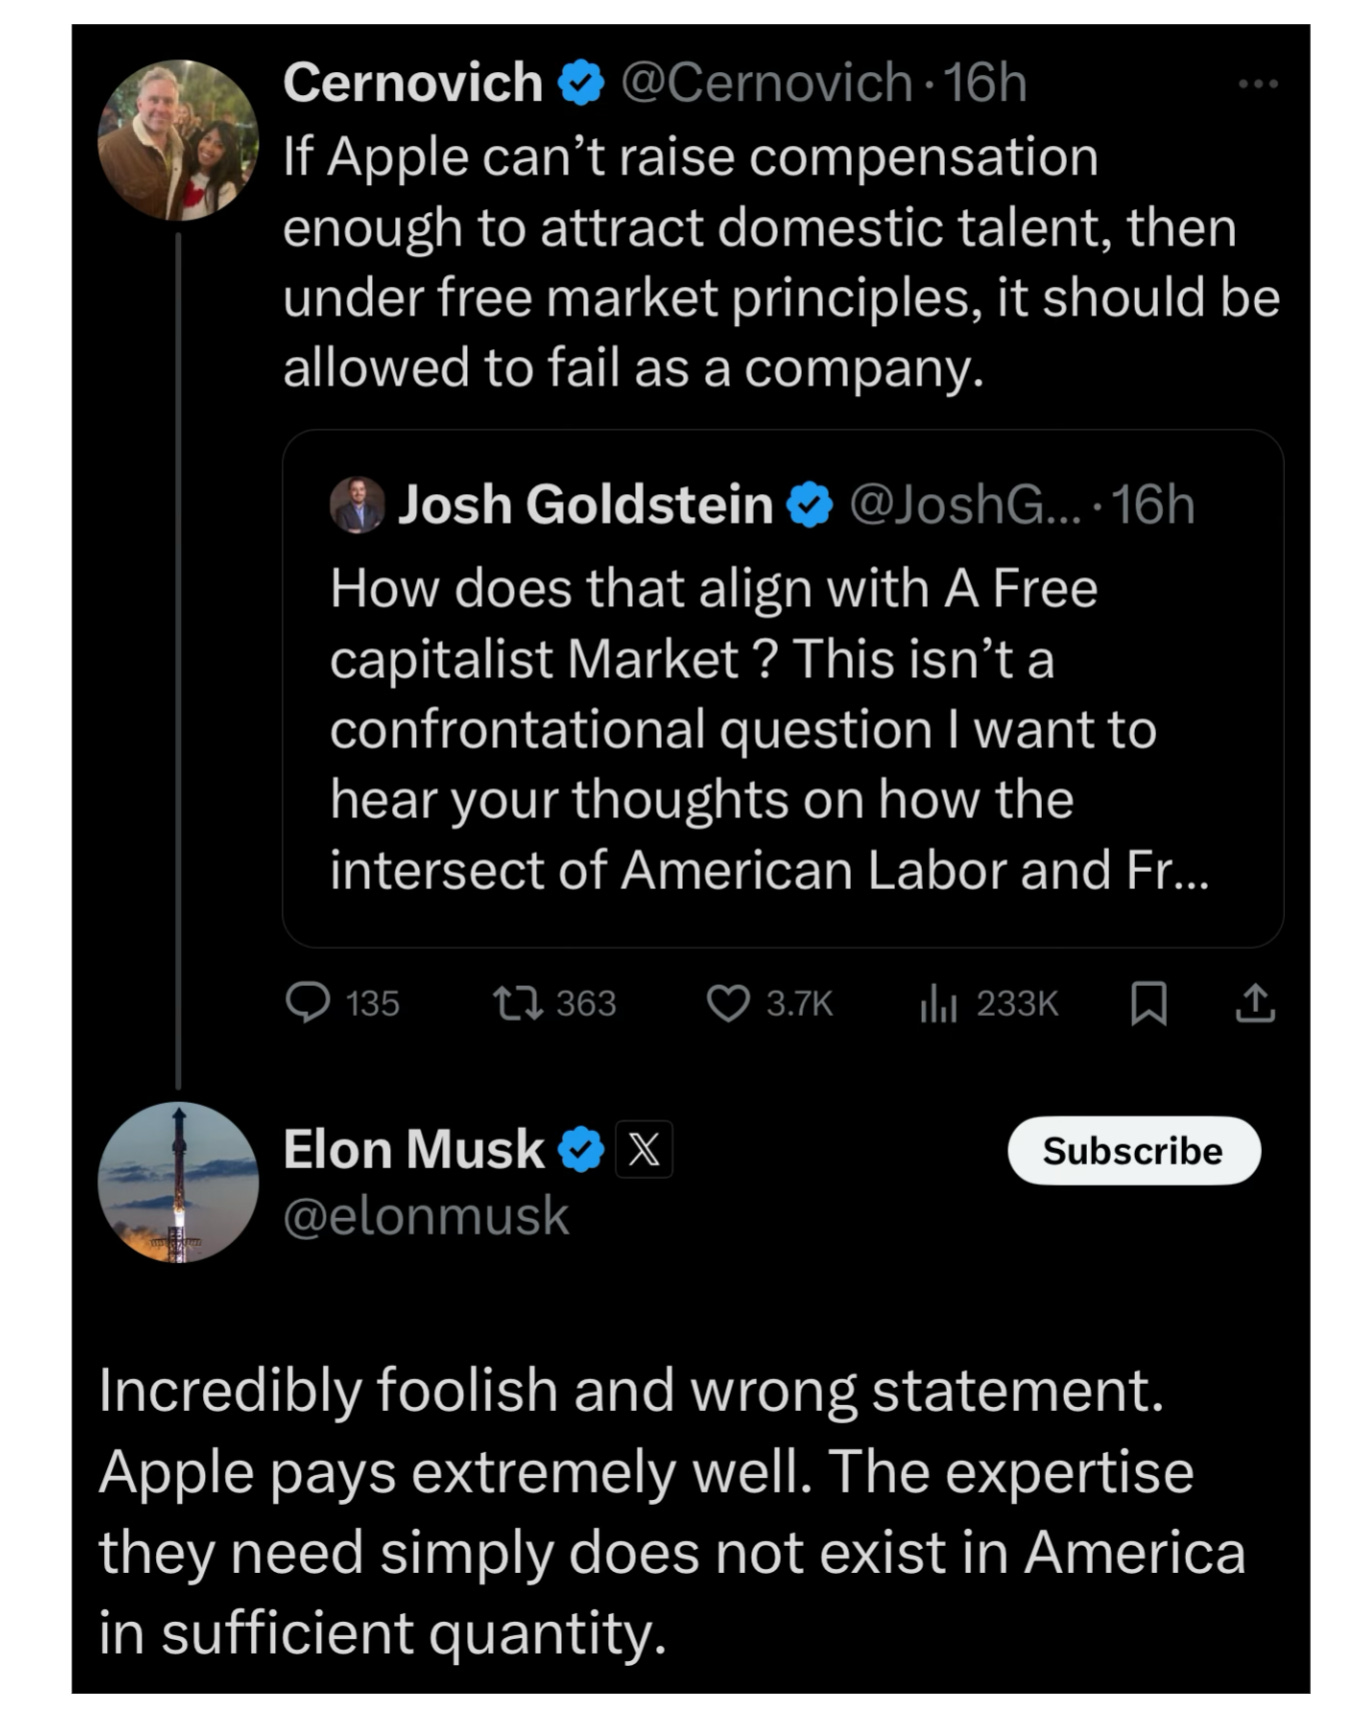Click Cernovich's blue verified checkmark
Screen dimensions: 1356x1718
coord(581,83)
